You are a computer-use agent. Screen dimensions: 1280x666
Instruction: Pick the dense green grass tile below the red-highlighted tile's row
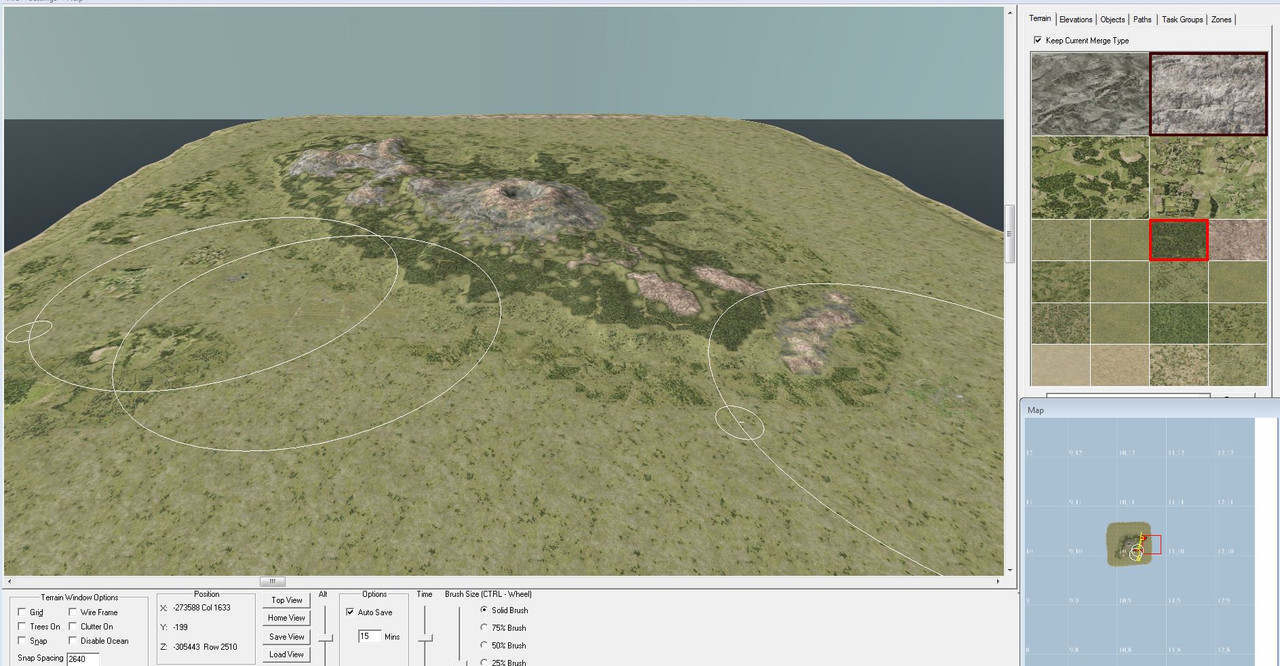point(1179,323)
